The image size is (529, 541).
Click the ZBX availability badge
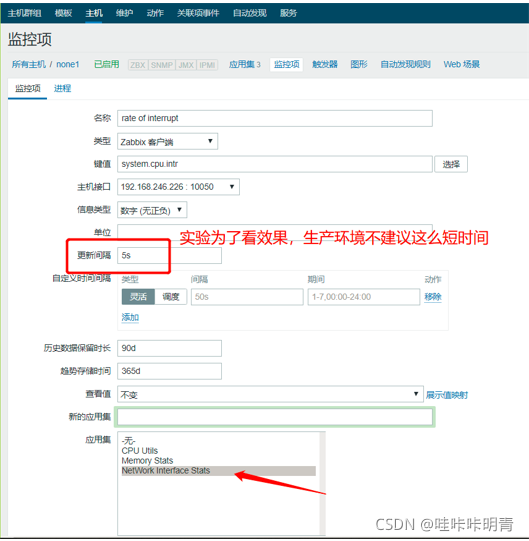138,65
